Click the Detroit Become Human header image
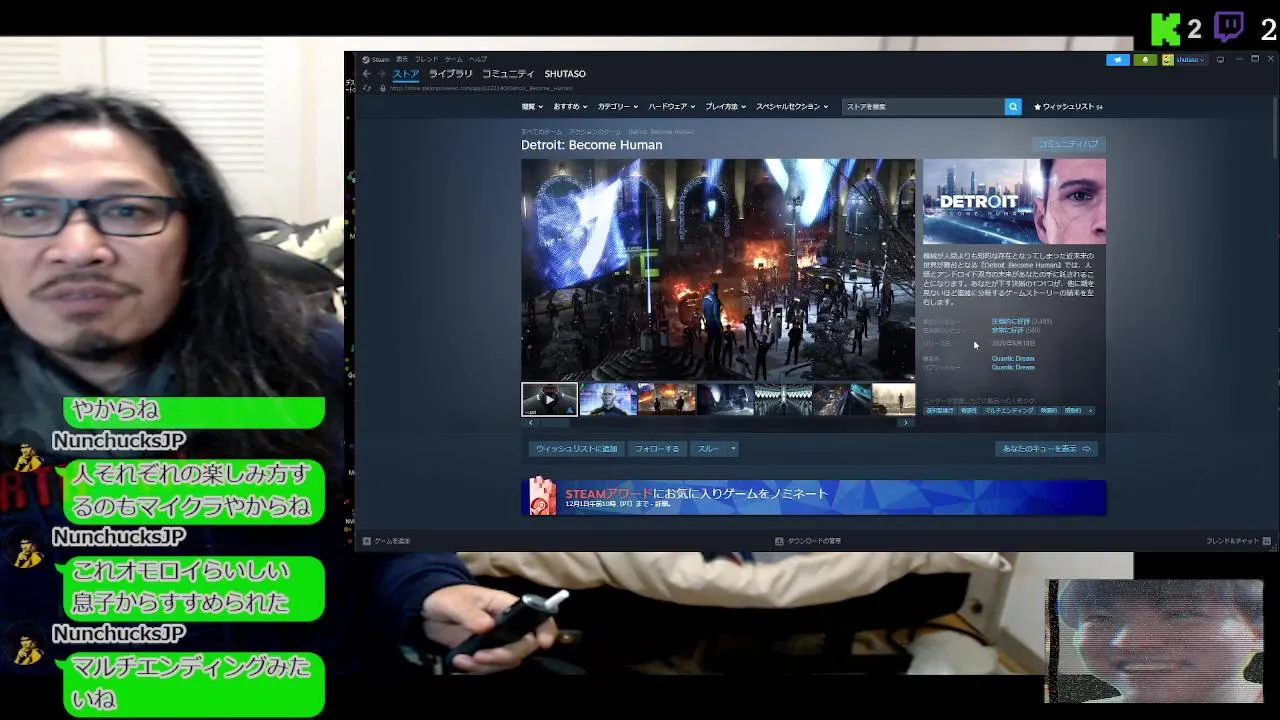Image resolution: width=1280 pixels, height=720 pixels. point(1014,201)
